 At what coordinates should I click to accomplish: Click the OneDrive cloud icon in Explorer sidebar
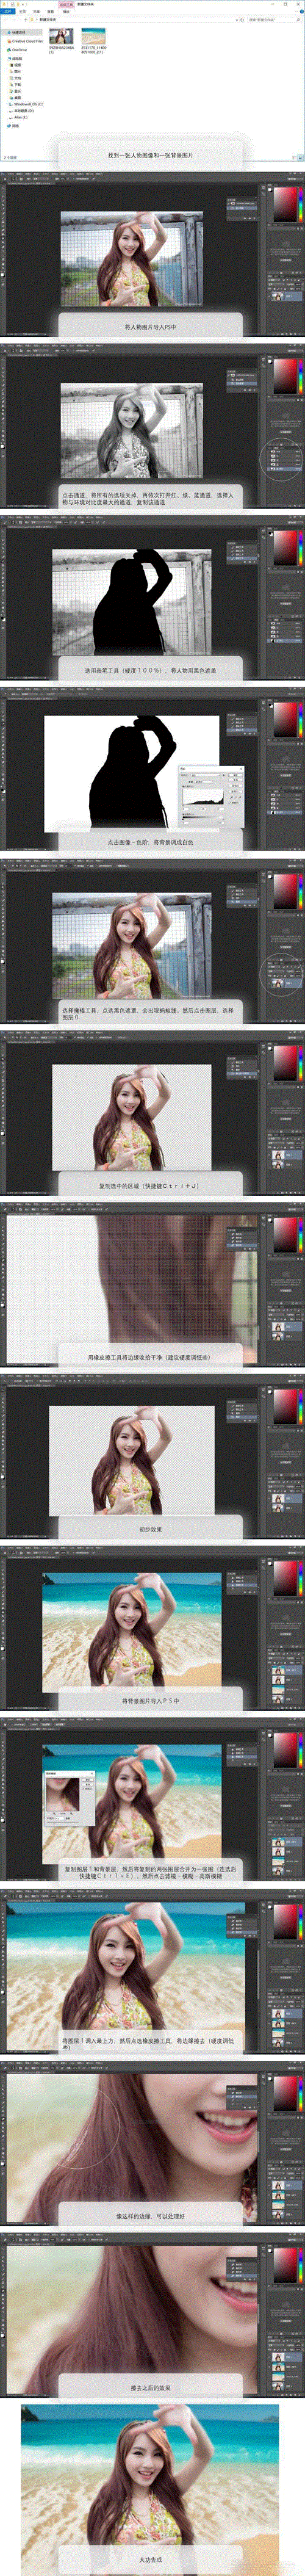pyautogui.click(x=9, y=49)
